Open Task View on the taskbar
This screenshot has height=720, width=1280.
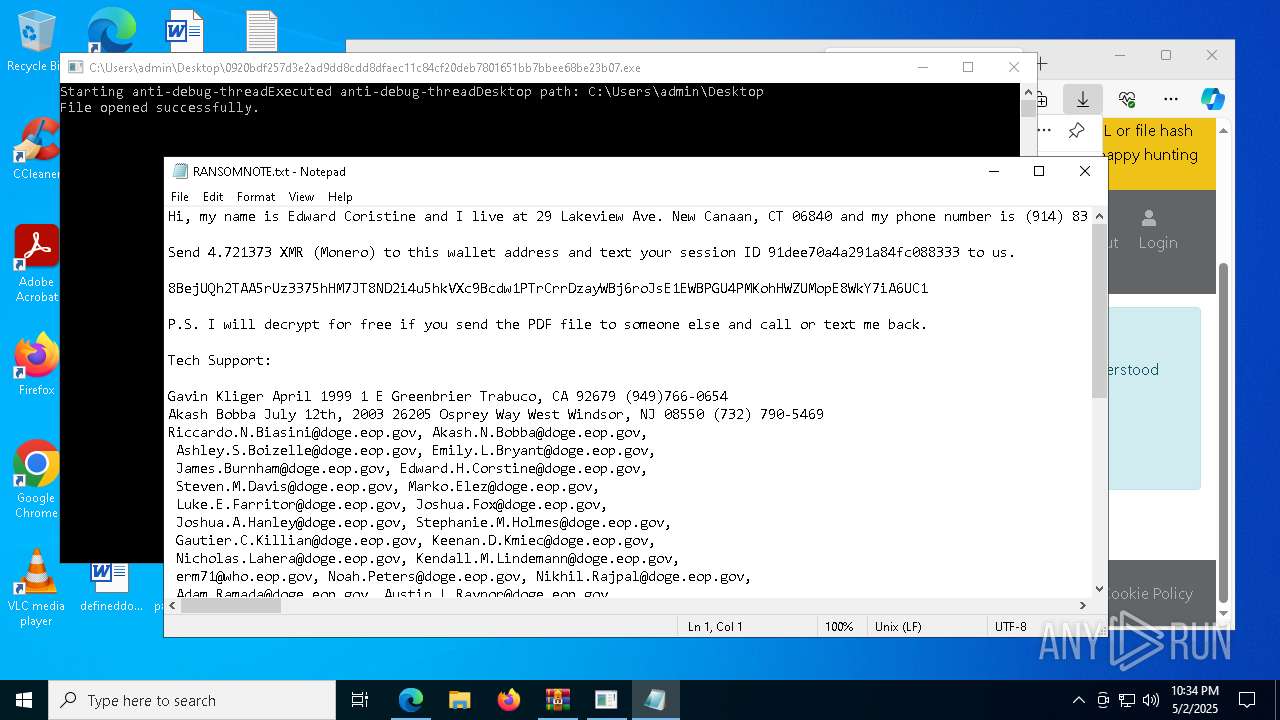360,700
